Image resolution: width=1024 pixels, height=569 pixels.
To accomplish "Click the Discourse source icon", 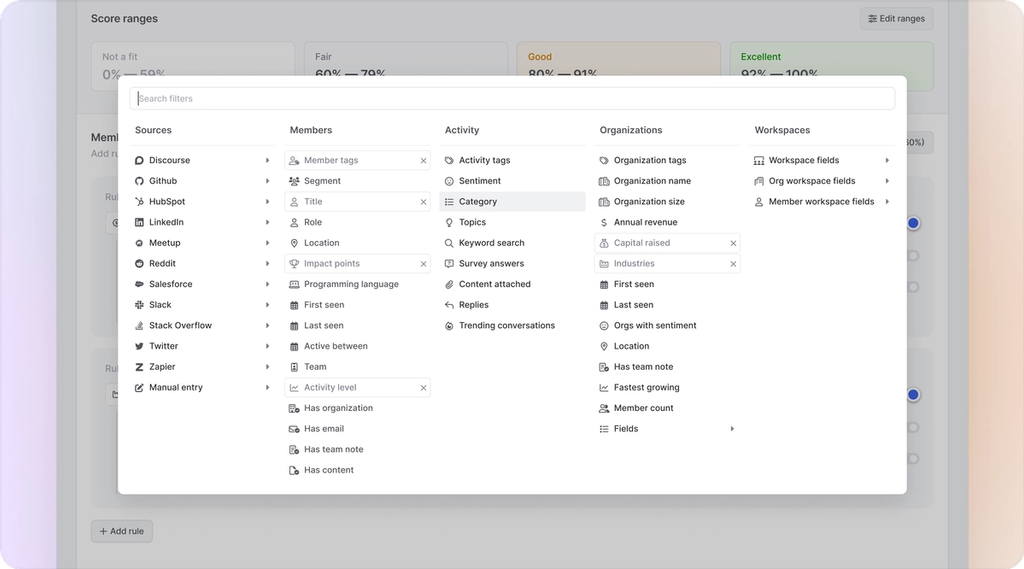I will click(x=139, y=160).
